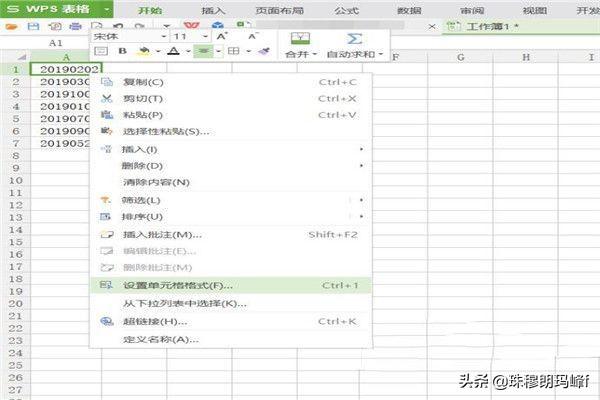Choose 清除内容(N) from context menu
This screenshot has height=400, width=600.
tap(231, 182)
